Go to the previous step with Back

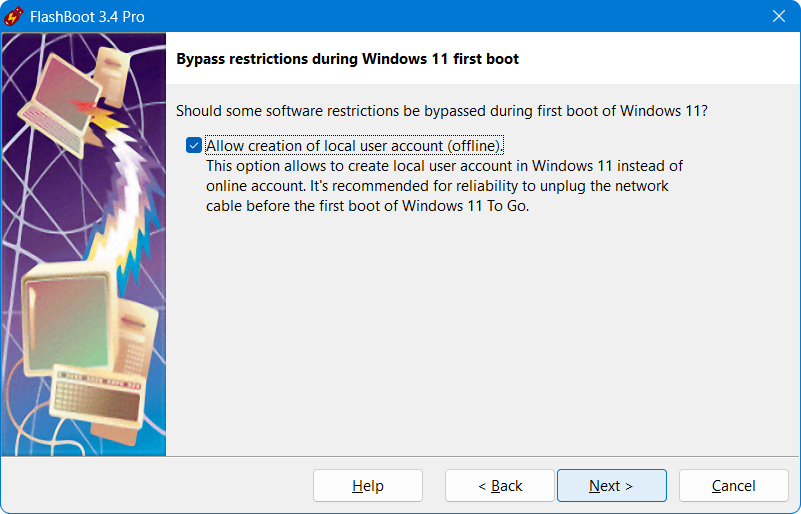(499, 486)
